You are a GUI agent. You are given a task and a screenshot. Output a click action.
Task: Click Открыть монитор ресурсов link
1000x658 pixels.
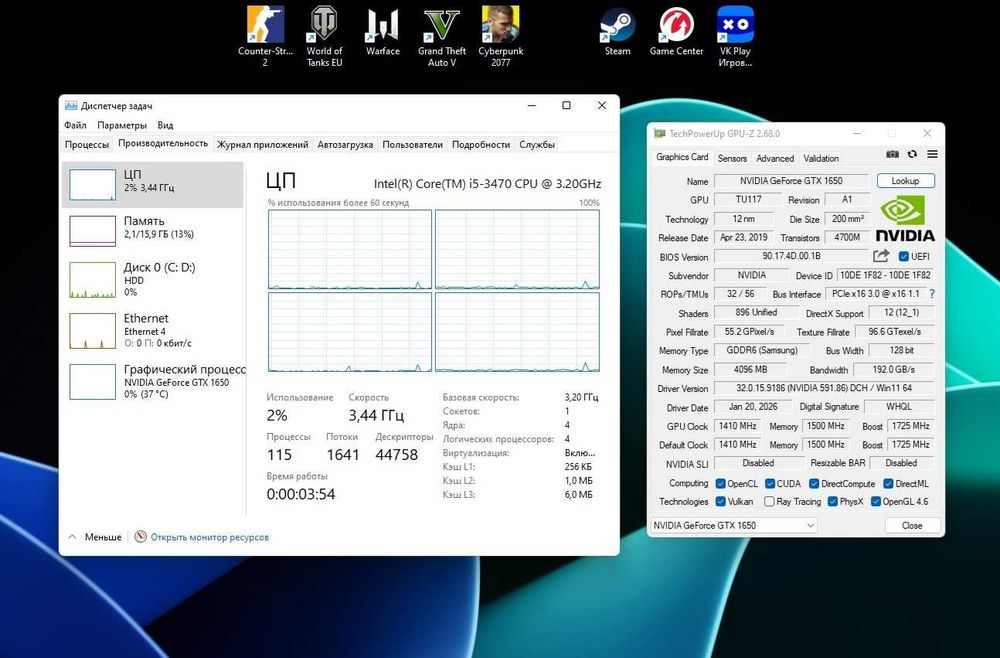coord(210,537)
